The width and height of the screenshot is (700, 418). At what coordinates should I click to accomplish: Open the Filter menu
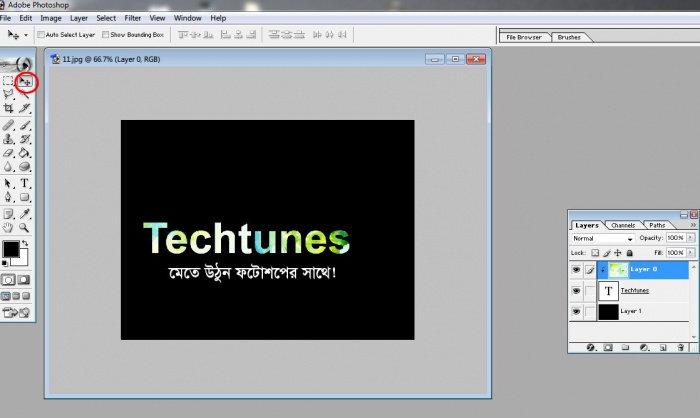point(131,18)
